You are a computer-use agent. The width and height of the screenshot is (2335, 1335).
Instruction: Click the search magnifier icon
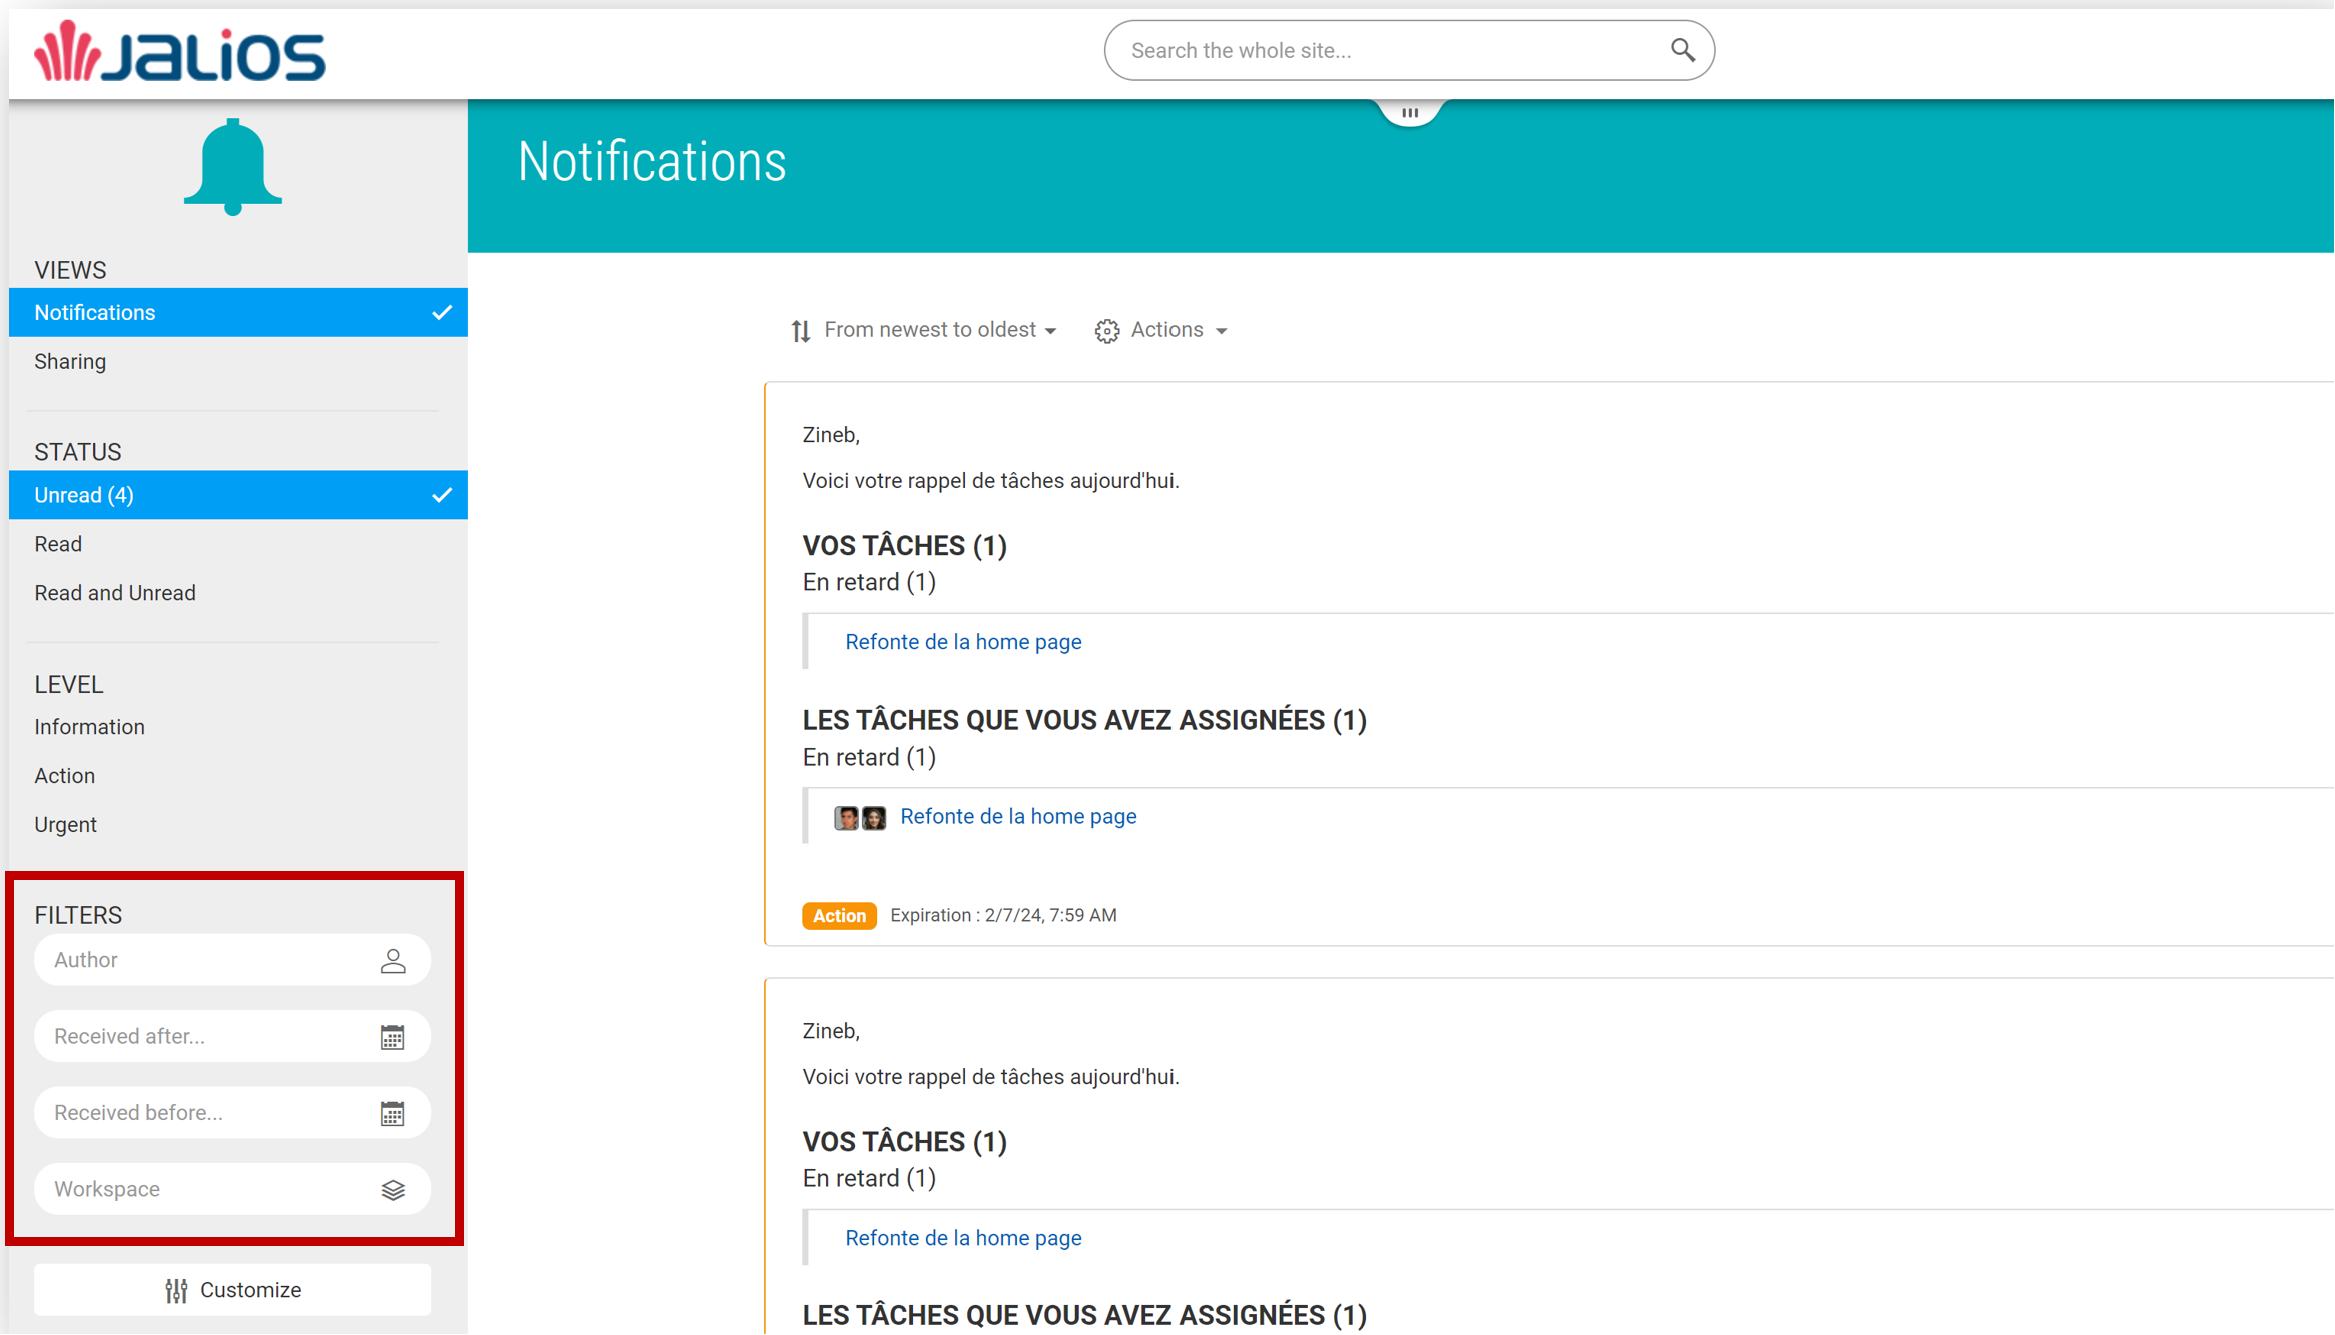coord(1682,50)
